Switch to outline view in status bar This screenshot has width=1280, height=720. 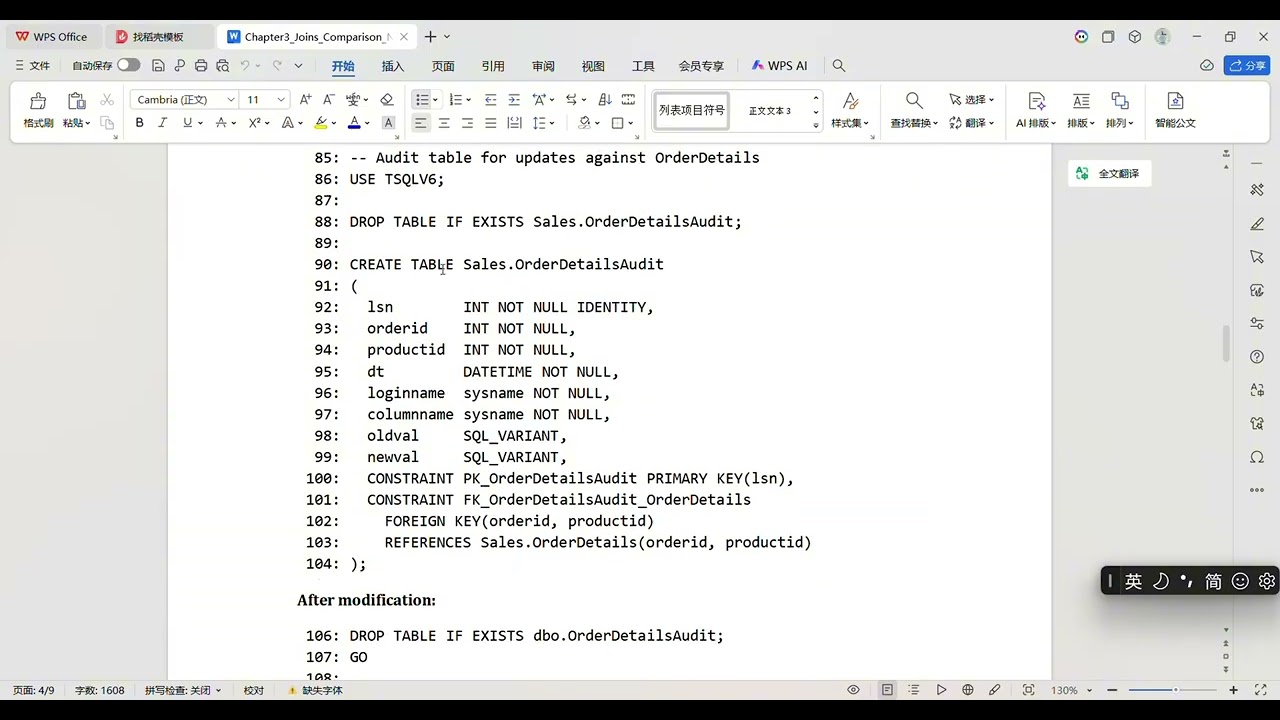coord(914,690)
